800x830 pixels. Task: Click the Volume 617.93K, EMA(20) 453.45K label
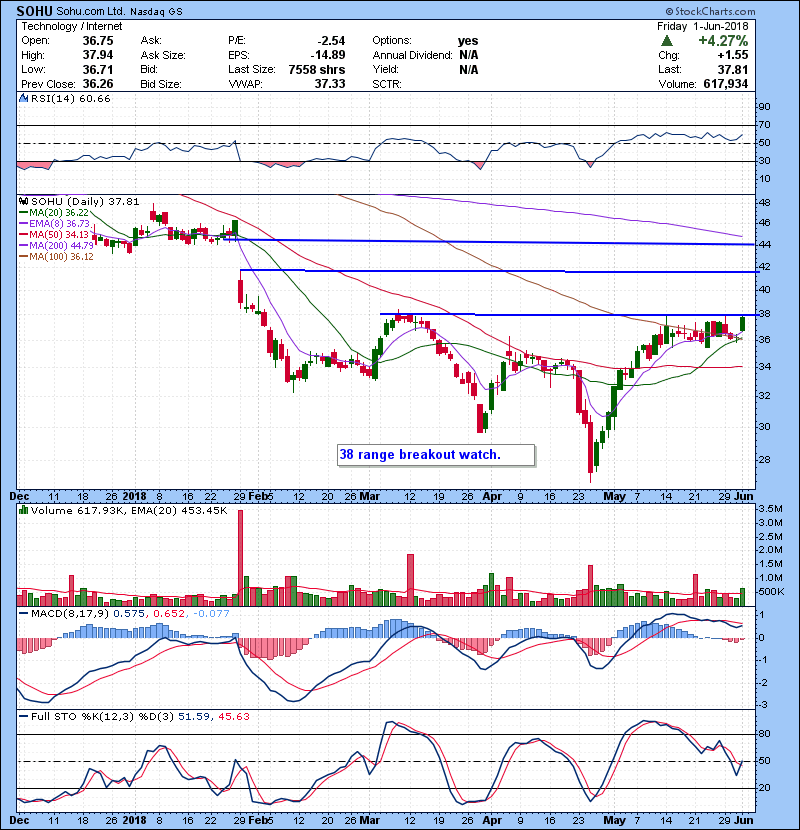coord(129,510)
